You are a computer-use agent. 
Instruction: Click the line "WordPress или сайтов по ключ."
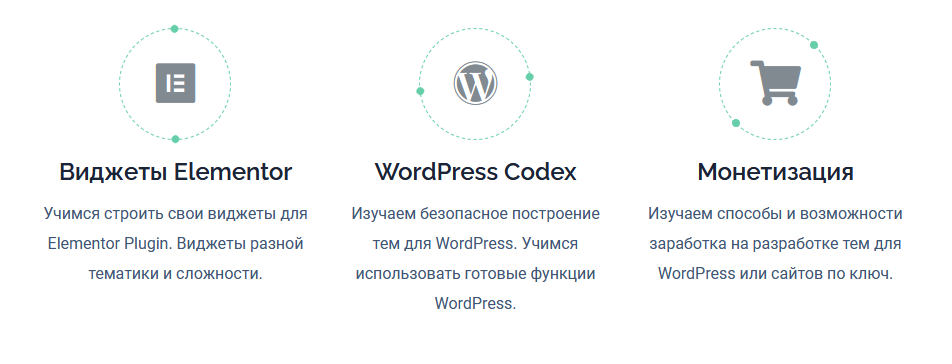(x=775, y=274)
